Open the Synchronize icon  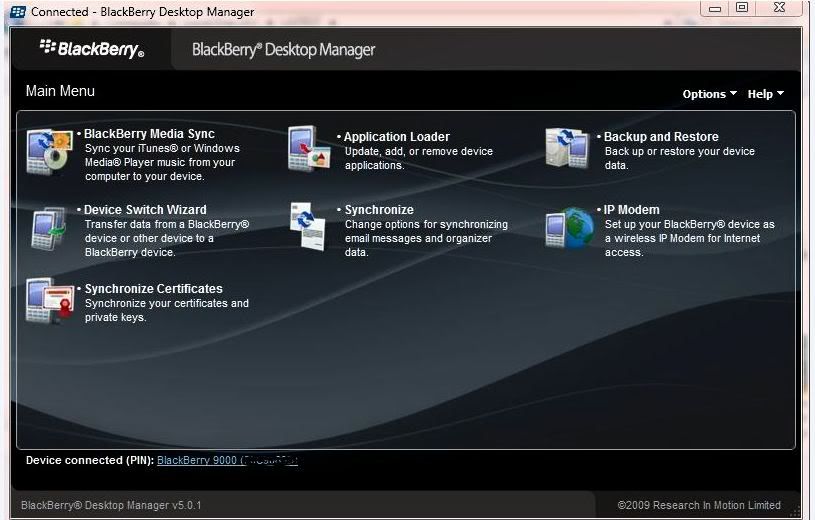click(308, 226)
